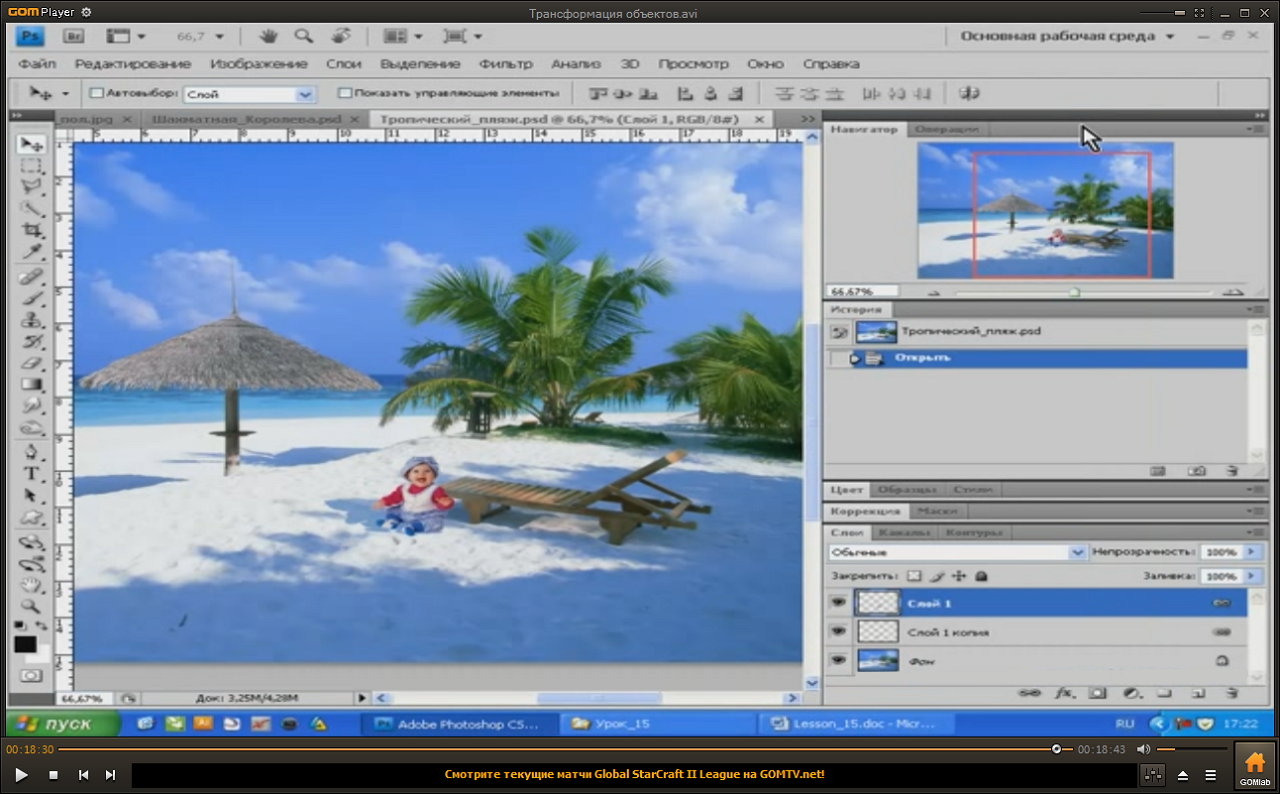Viewport: 1280px width, 794px height.
Task: Open Урок_15 folder from the taskbar
Action: click(621, 724)
